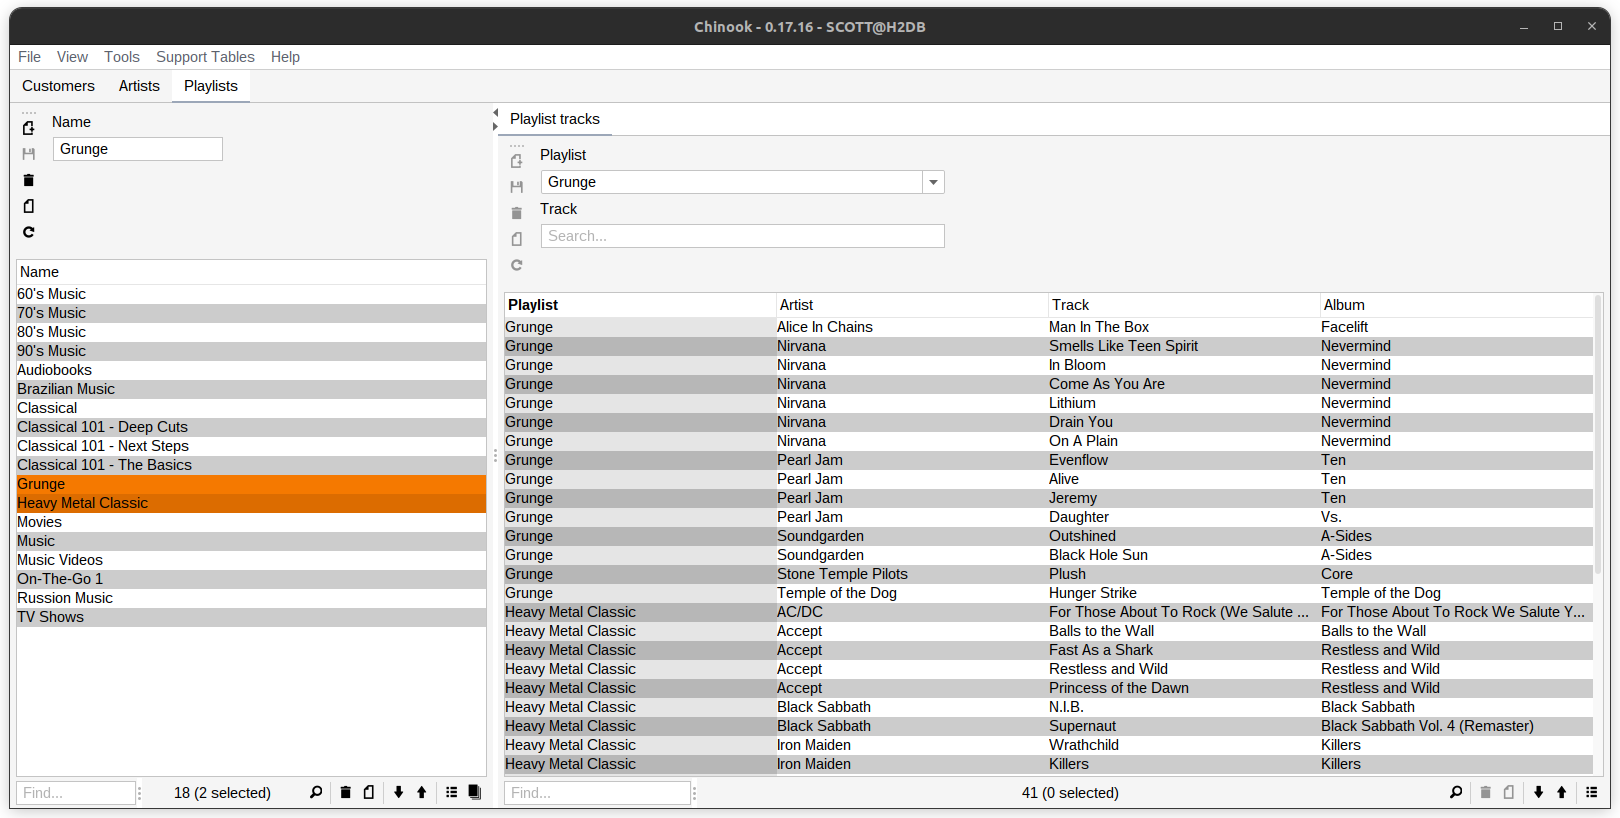This screenshot has height=818, width=1620.
Task: Select the Playlists tab
Action: click(x=211, y=86)
